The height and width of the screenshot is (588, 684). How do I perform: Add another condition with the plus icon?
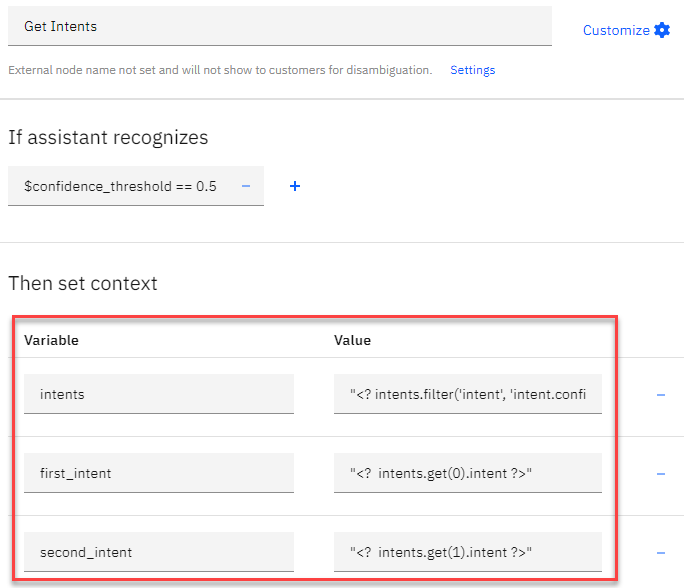click(295, 186)
